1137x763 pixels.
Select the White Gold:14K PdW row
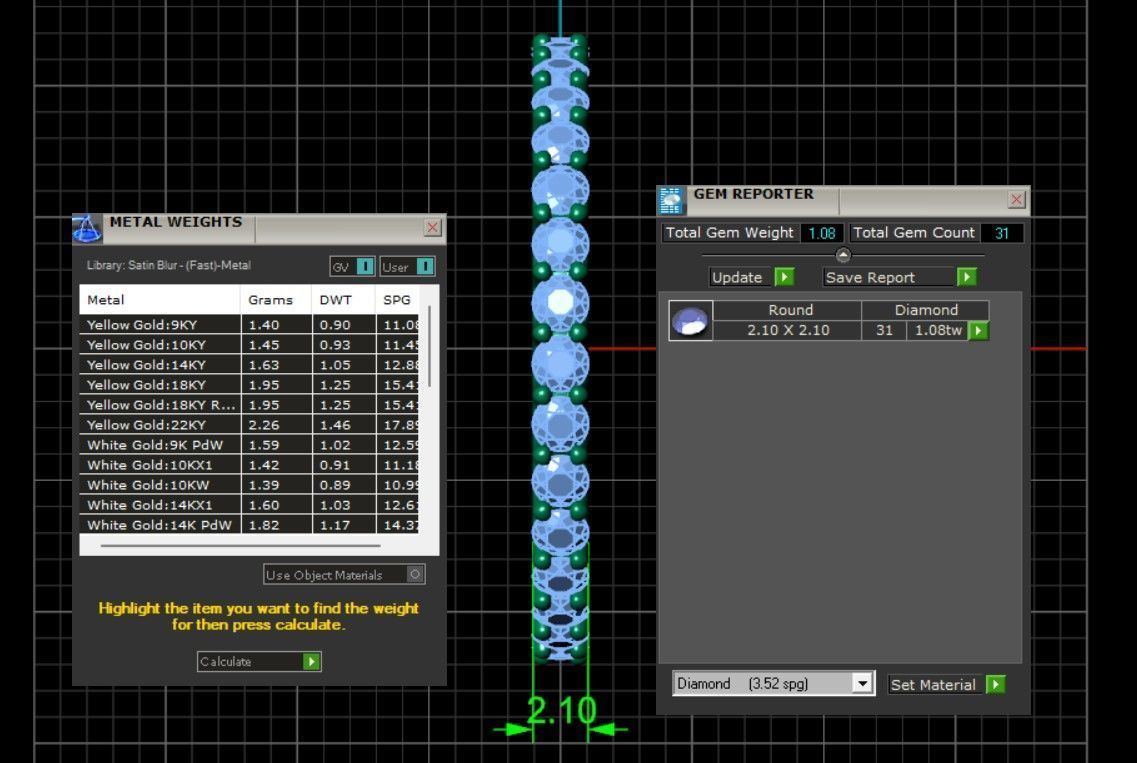249,524
